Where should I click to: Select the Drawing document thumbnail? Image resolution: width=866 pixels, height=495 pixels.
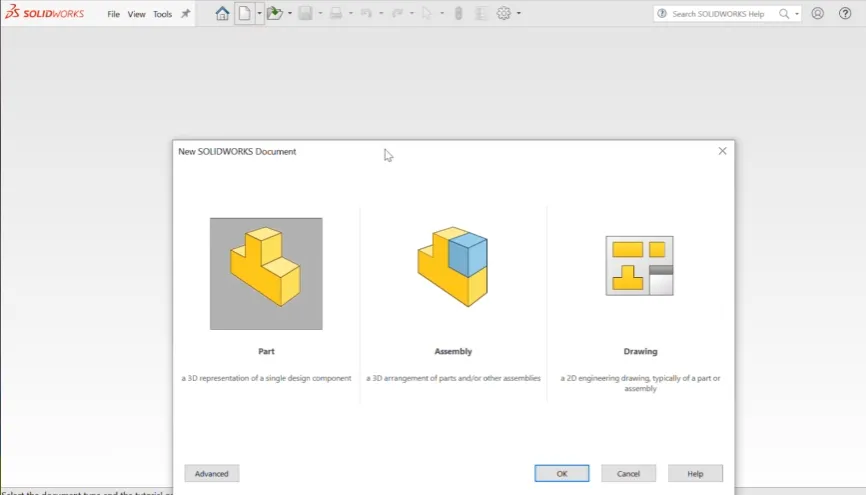tap(640, 266)
